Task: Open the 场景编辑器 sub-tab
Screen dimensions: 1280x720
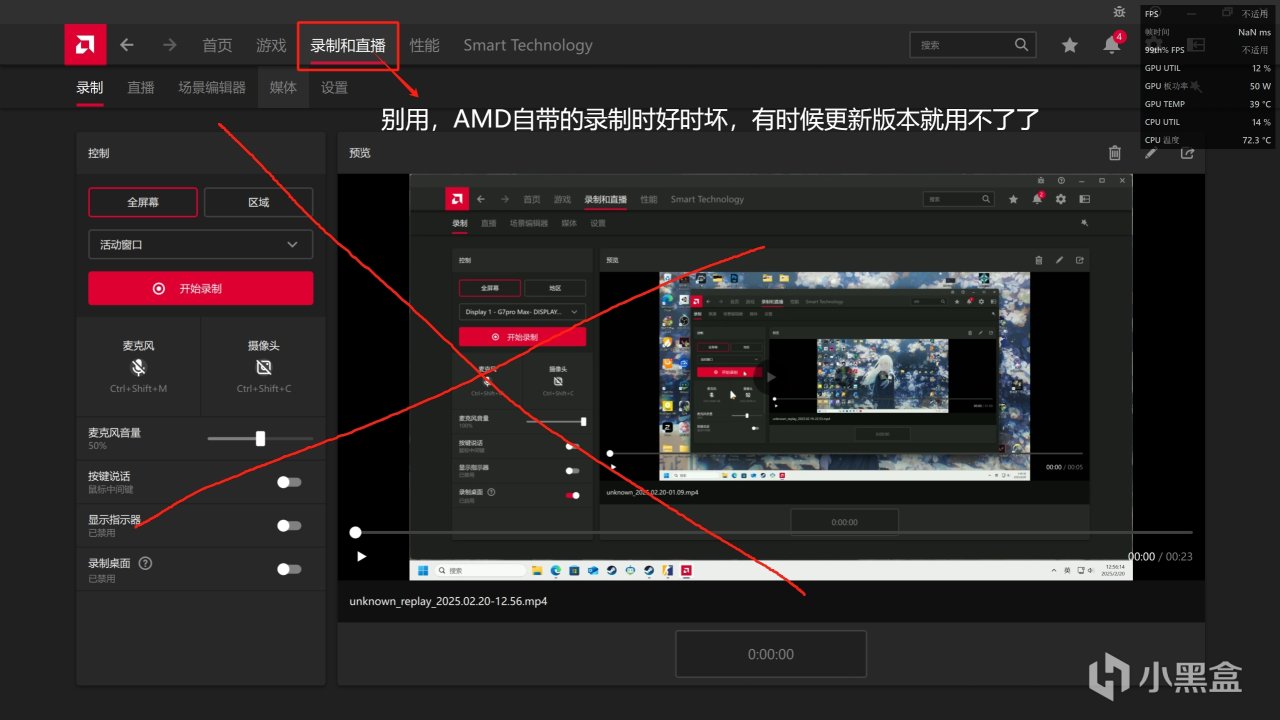Action: [x=212, y=87]
